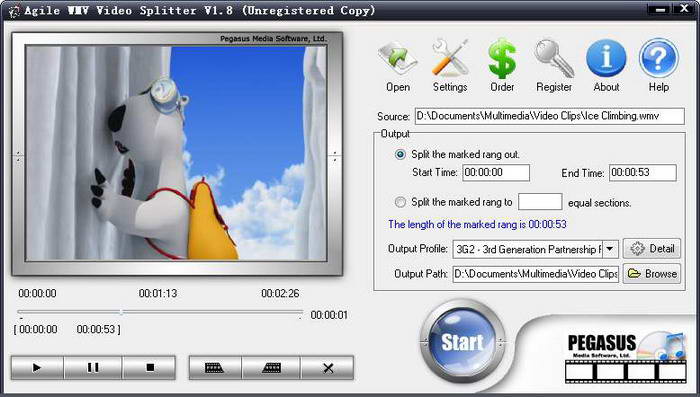Open the Settings tools icon

450,66
